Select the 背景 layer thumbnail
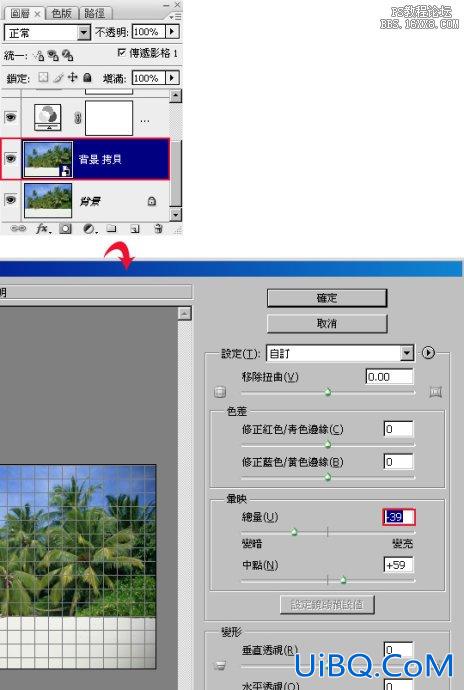The width and height of the screenshot is (464, 690). point(48,201)
